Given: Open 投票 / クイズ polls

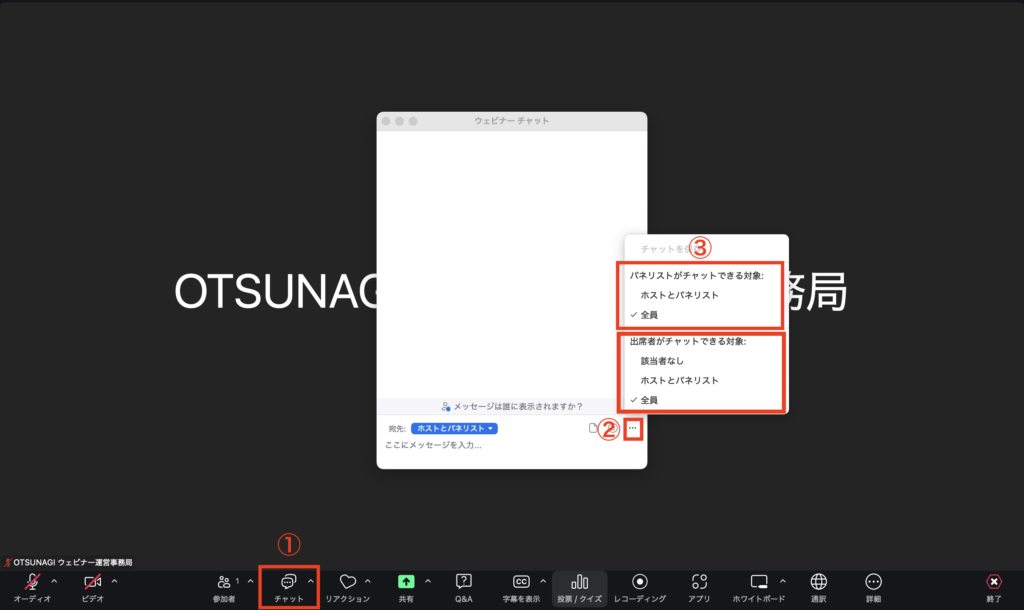Looking at the screenshot, I should [x=580, y=582].
